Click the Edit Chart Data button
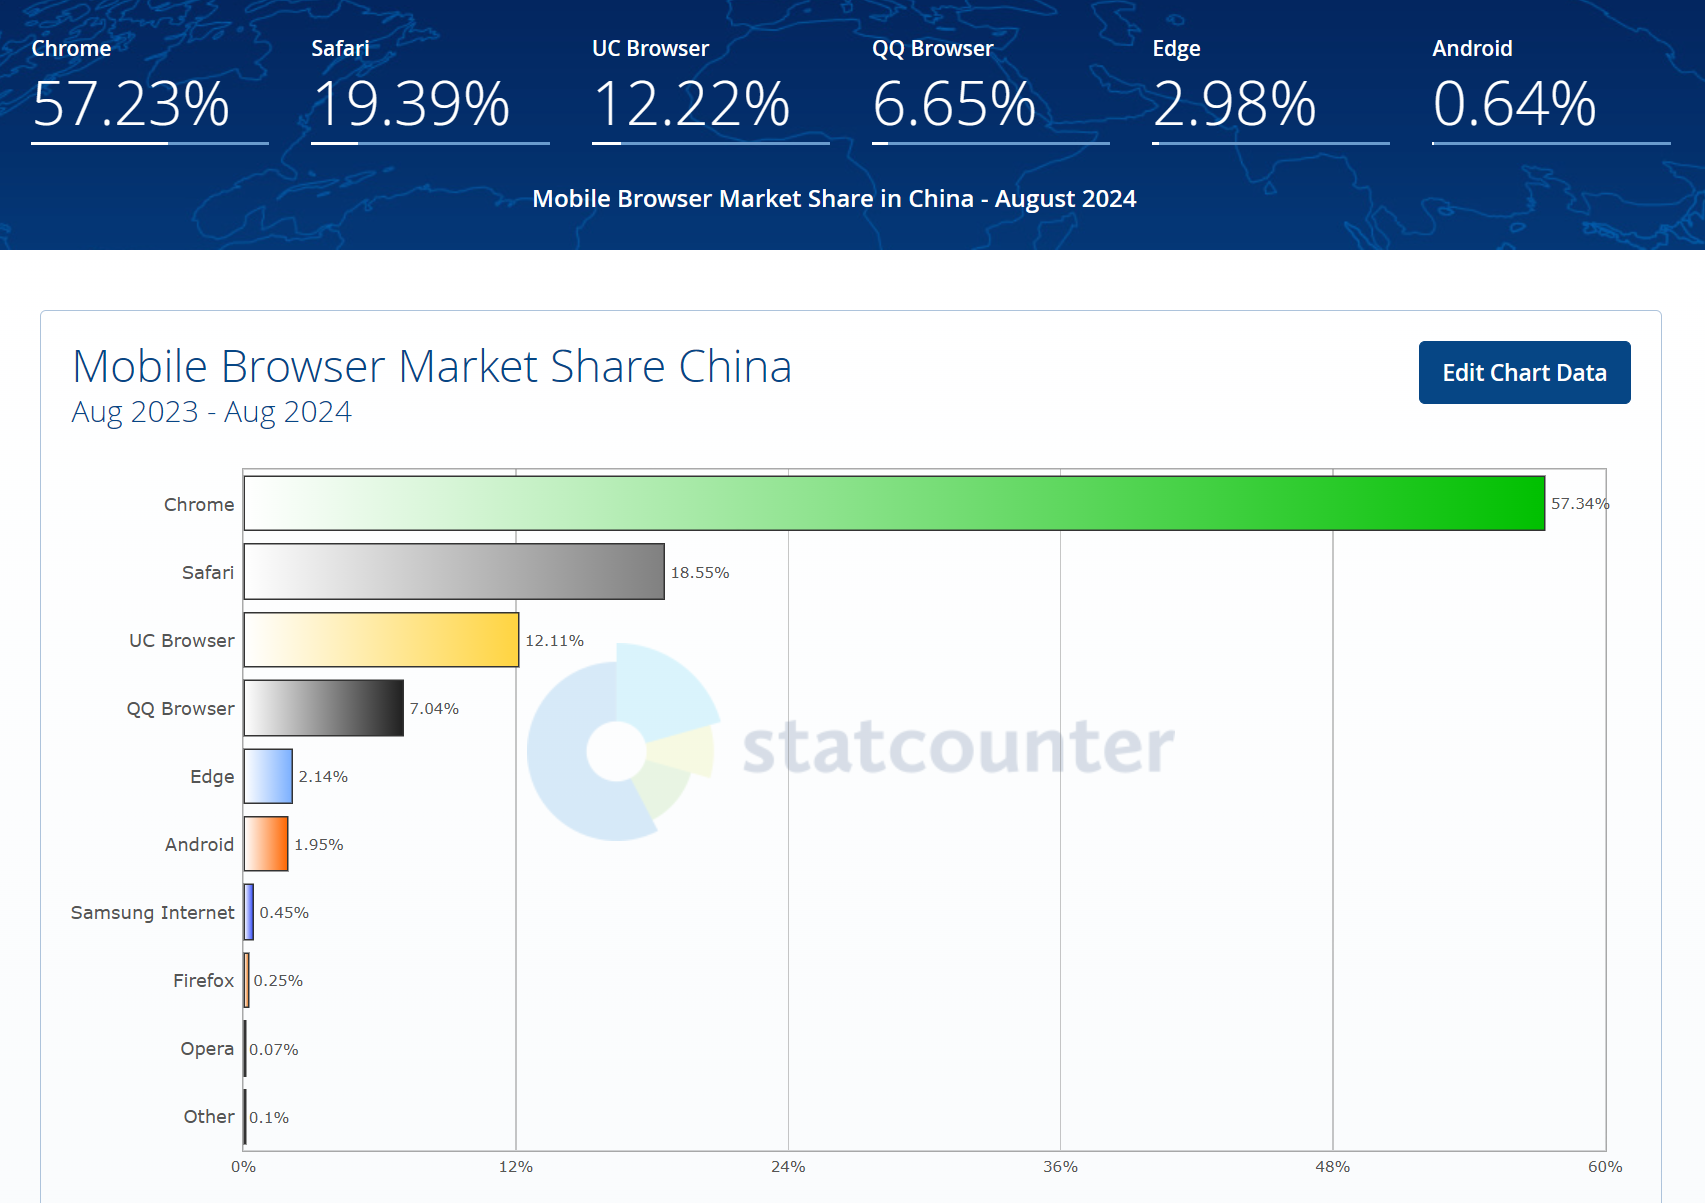 tap(1524, 372)
